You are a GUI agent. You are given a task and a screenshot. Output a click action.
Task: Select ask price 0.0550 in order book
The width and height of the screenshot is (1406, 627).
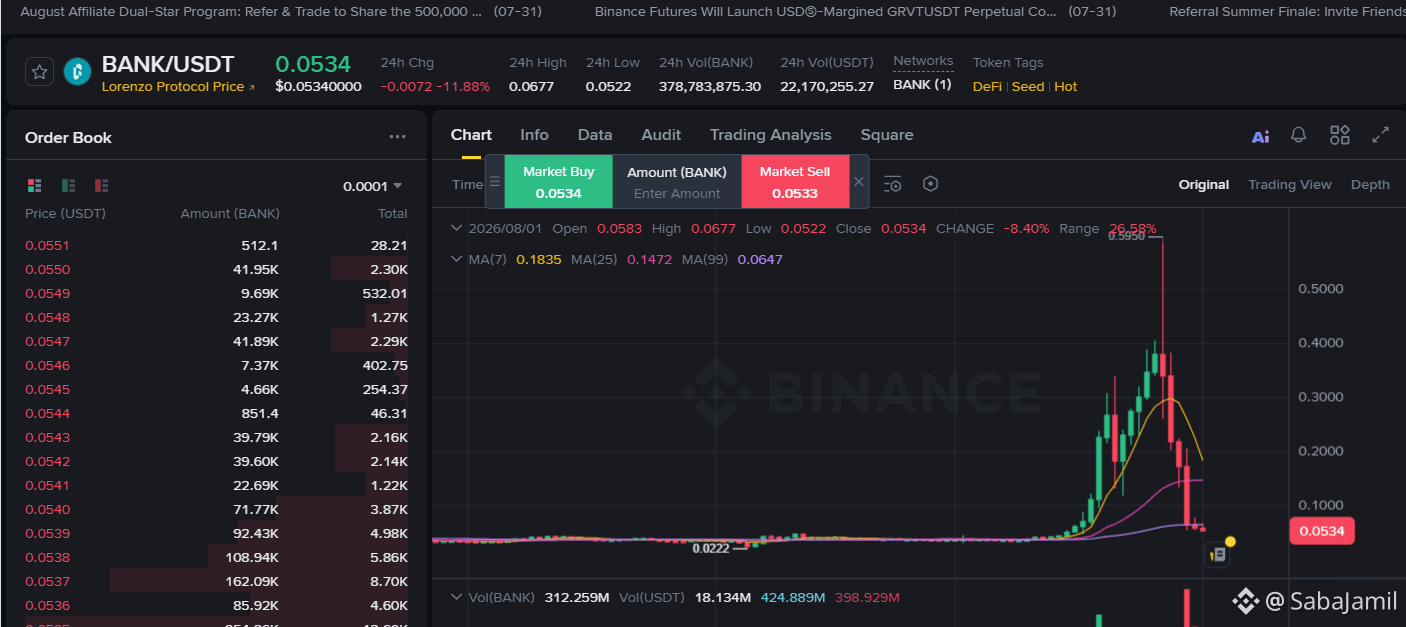(47, 269)
